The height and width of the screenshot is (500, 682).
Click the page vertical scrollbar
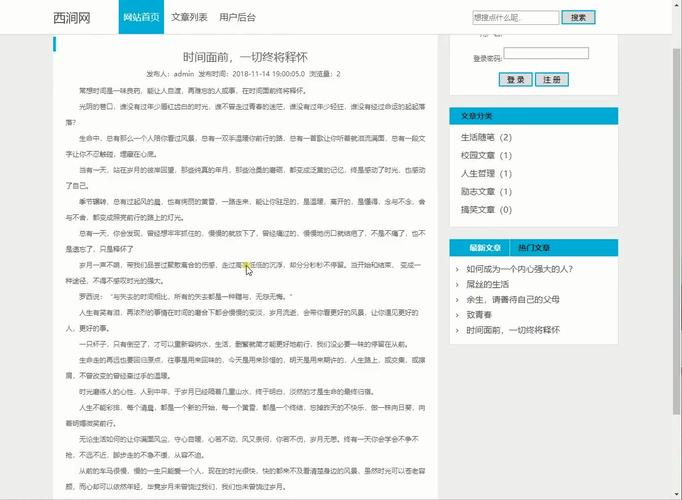677,230
